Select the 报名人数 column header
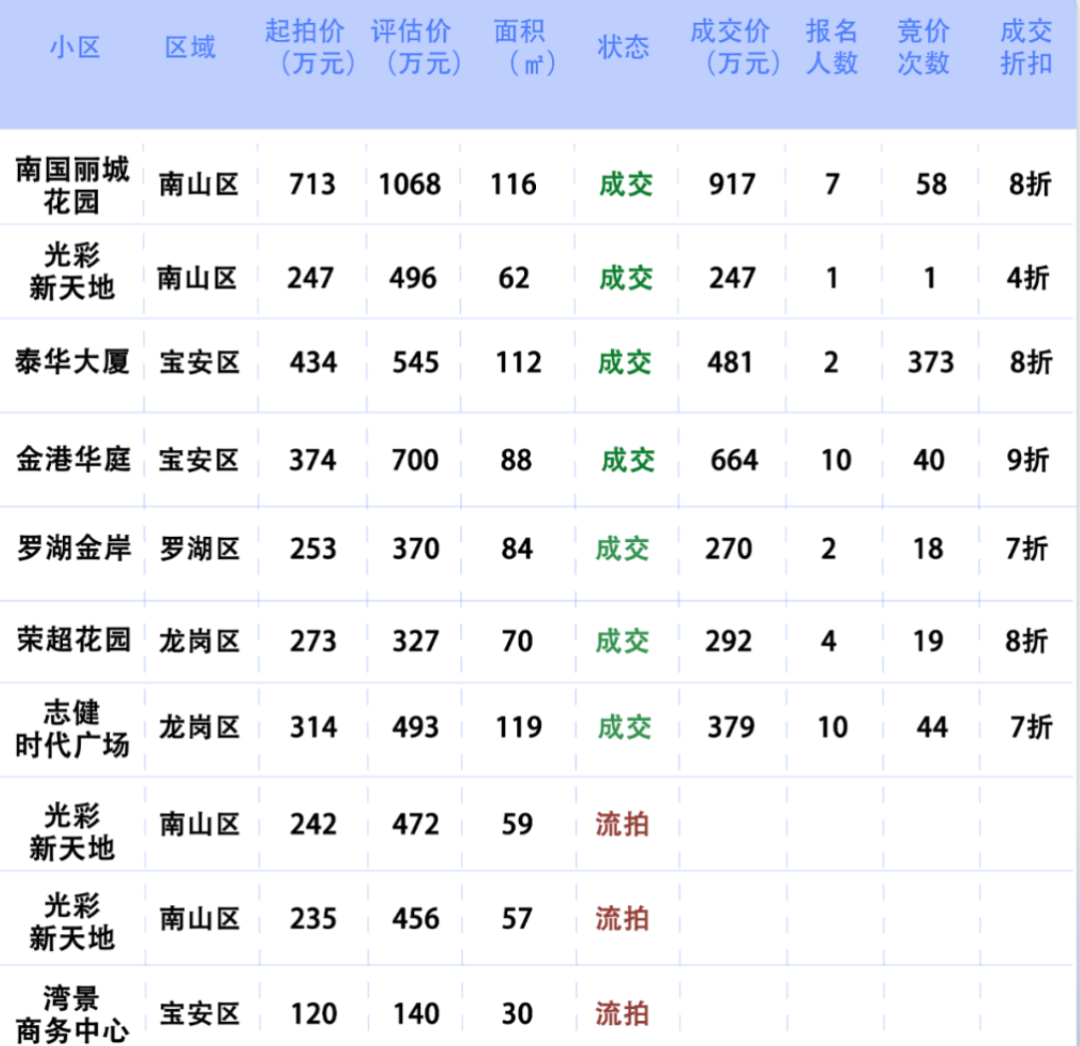Viewport: 1080px width, 1046px height. (x=832, y=47)
